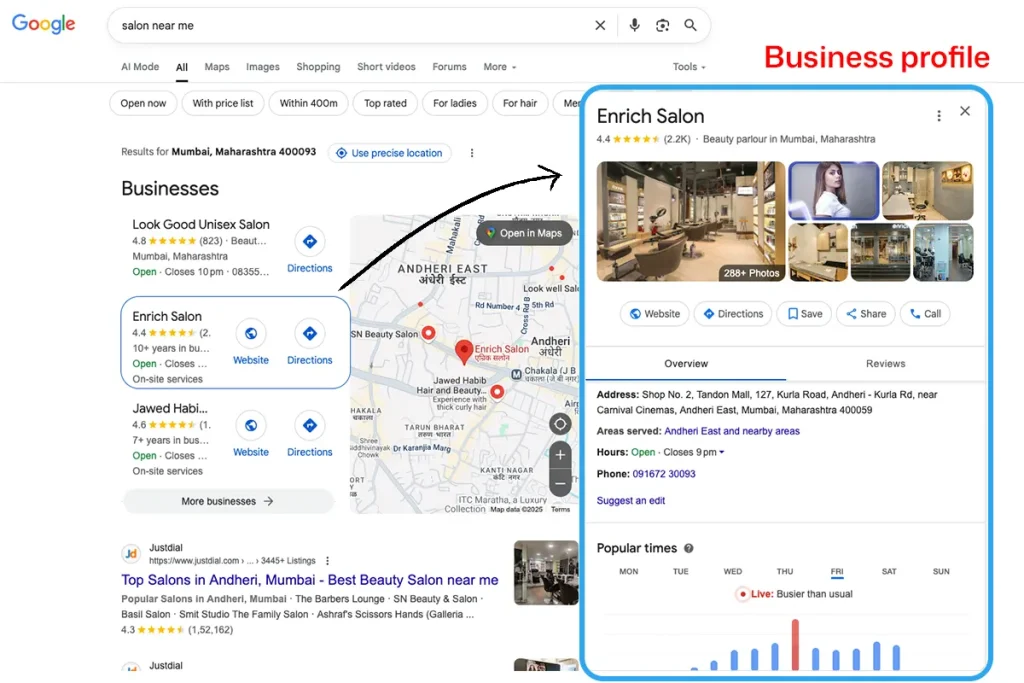Viewport: 1024px width, 683px height.
Task: Switch to Images search tab
Action: [x=263, y=67]
